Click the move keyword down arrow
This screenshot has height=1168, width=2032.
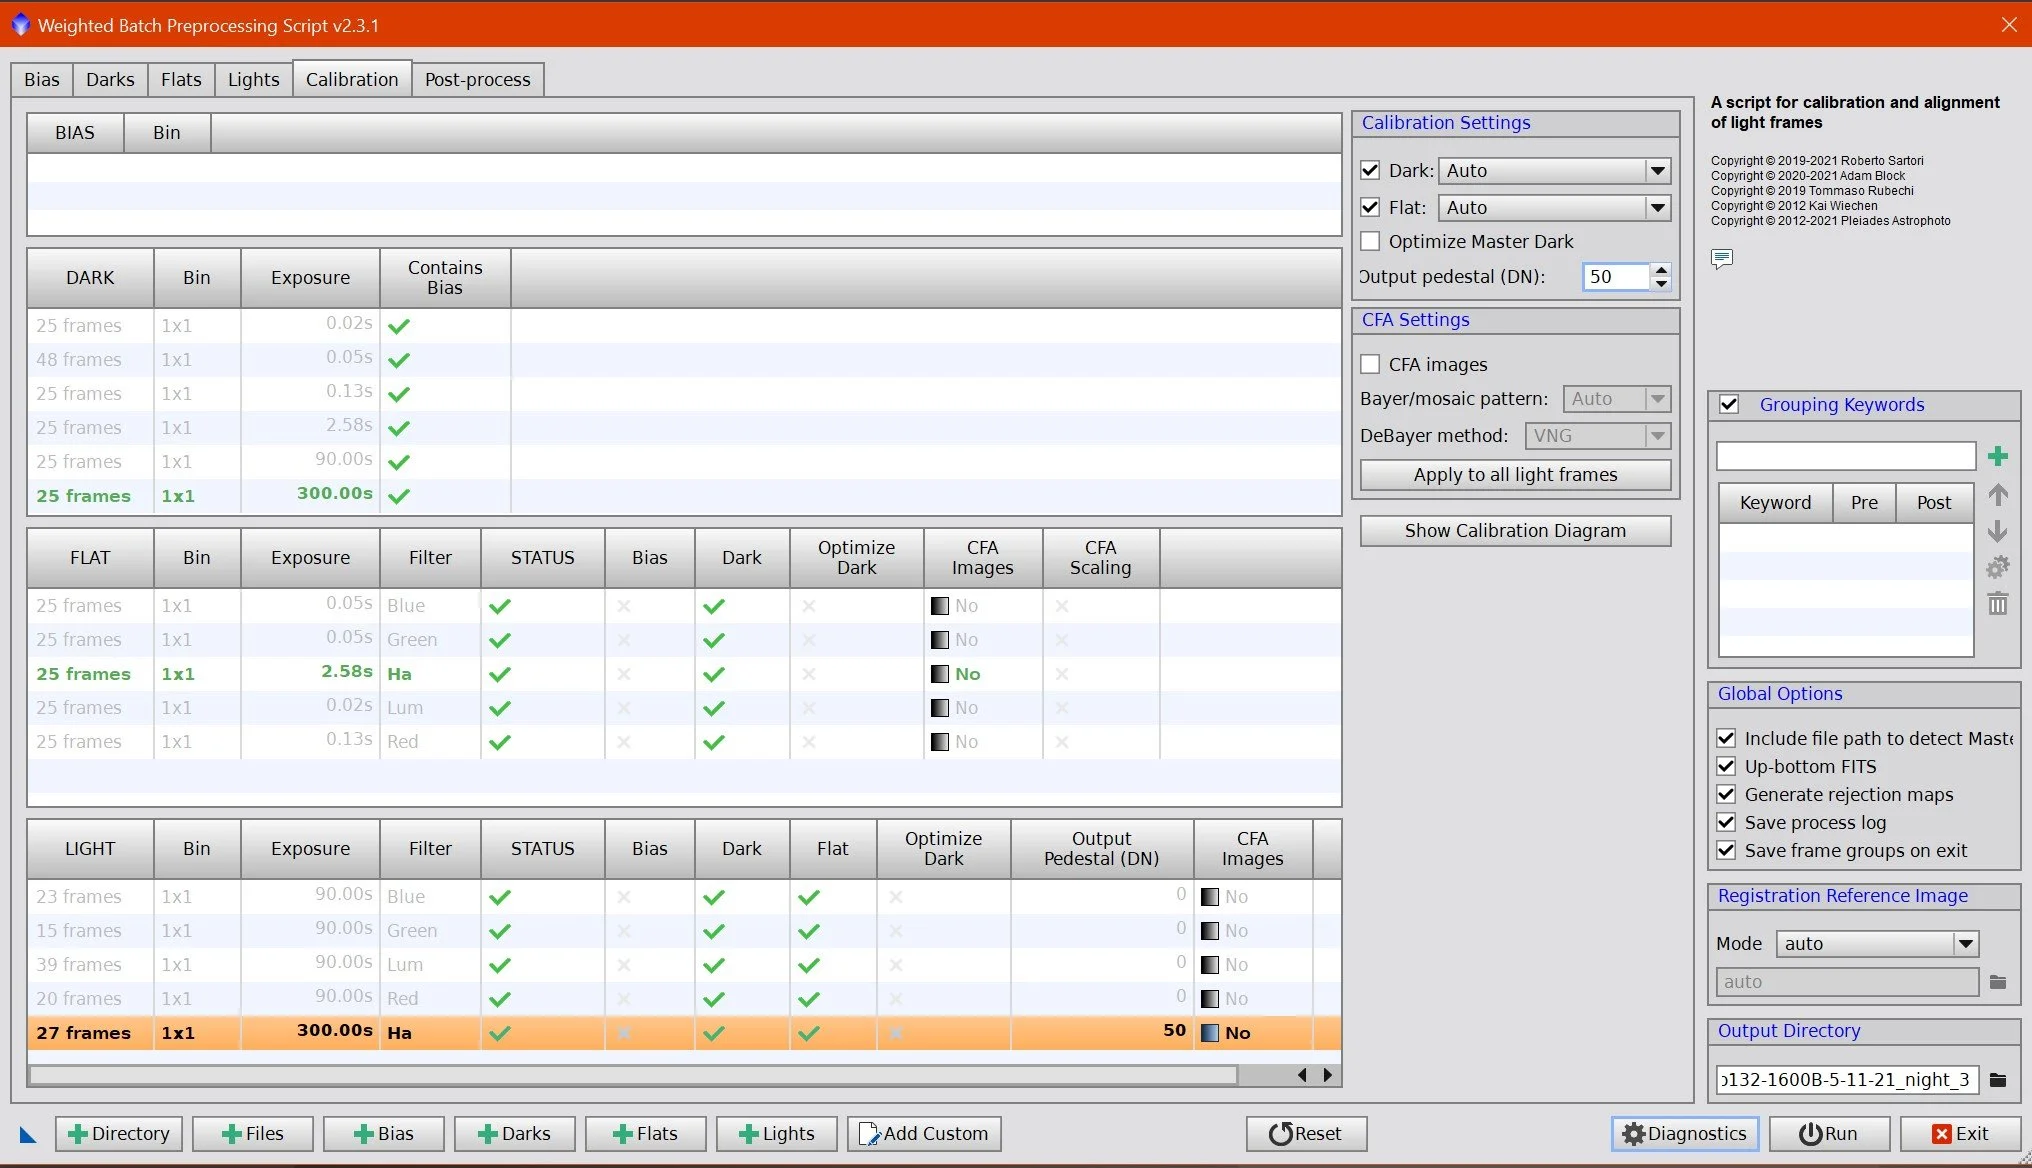click(x=1997, y=531)
